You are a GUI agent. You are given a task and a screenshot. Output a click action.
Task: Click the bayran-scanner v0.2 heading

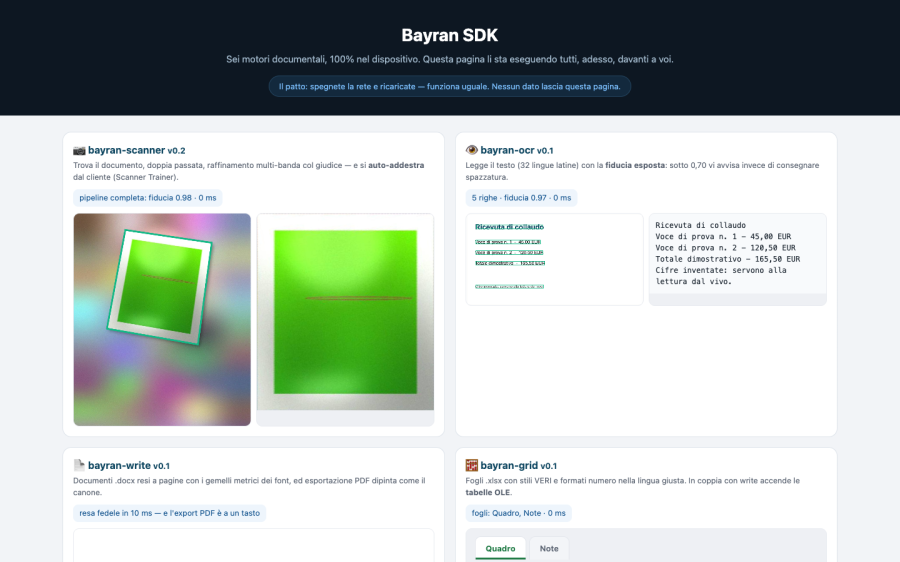137,150
